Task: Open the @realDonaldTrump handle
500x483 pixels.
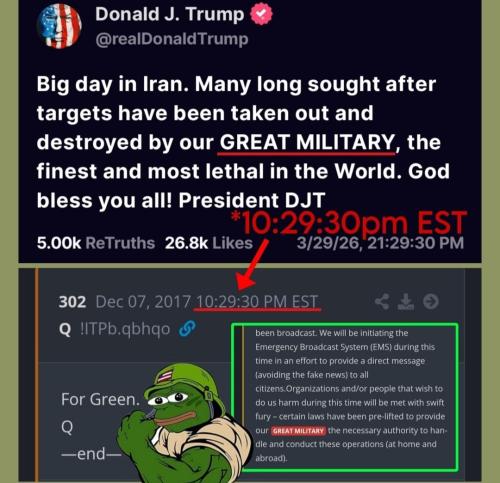Action: pyautogui.click(x=172, y=39)
